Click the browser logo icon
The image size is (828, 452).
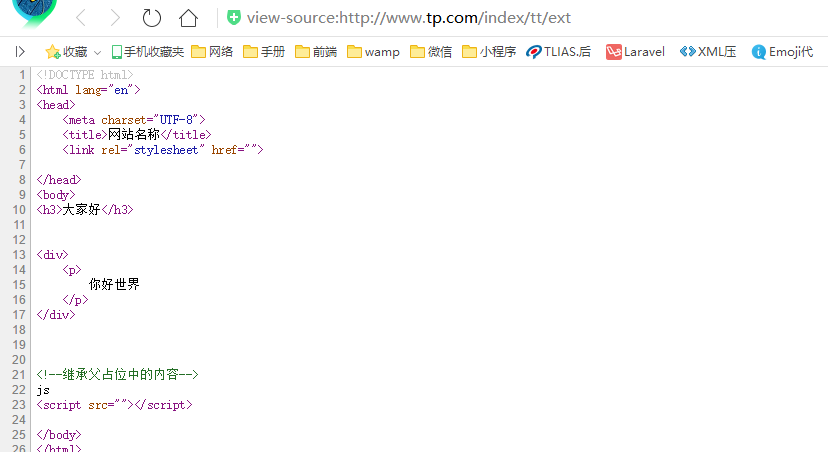coord(34,13)
